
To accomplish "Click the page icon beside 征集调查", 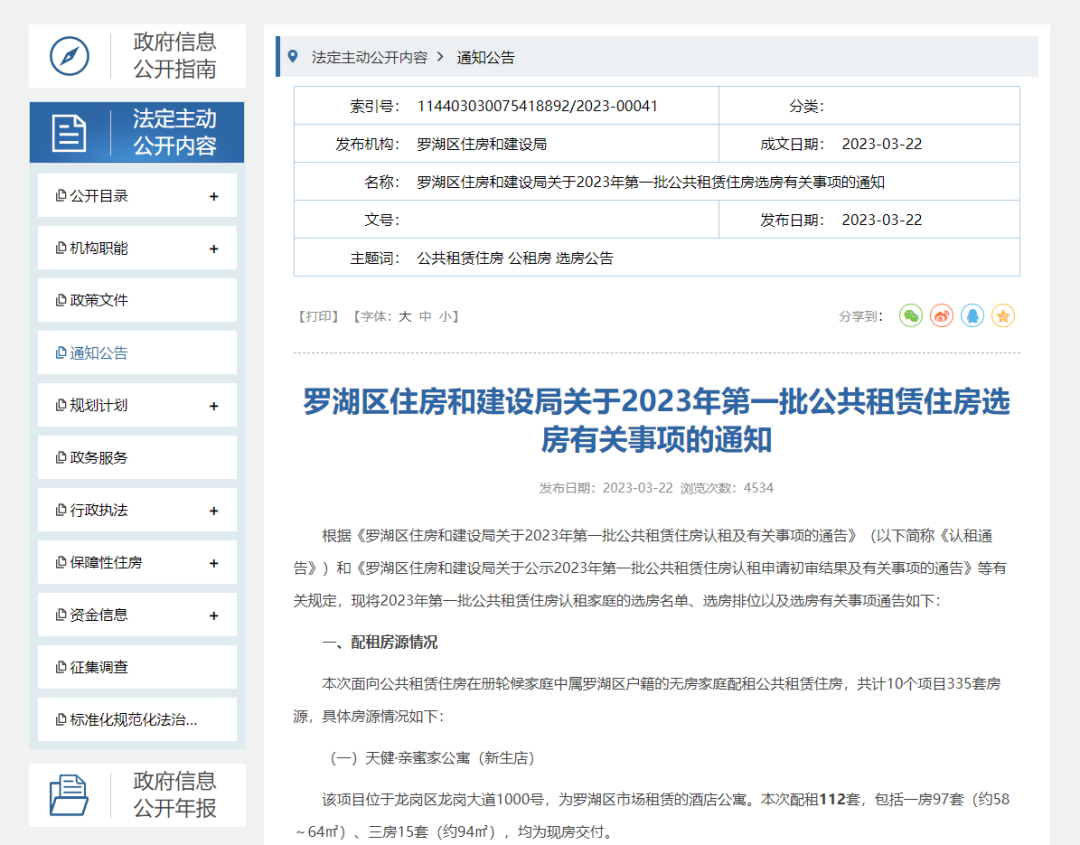I will (61, 667).
